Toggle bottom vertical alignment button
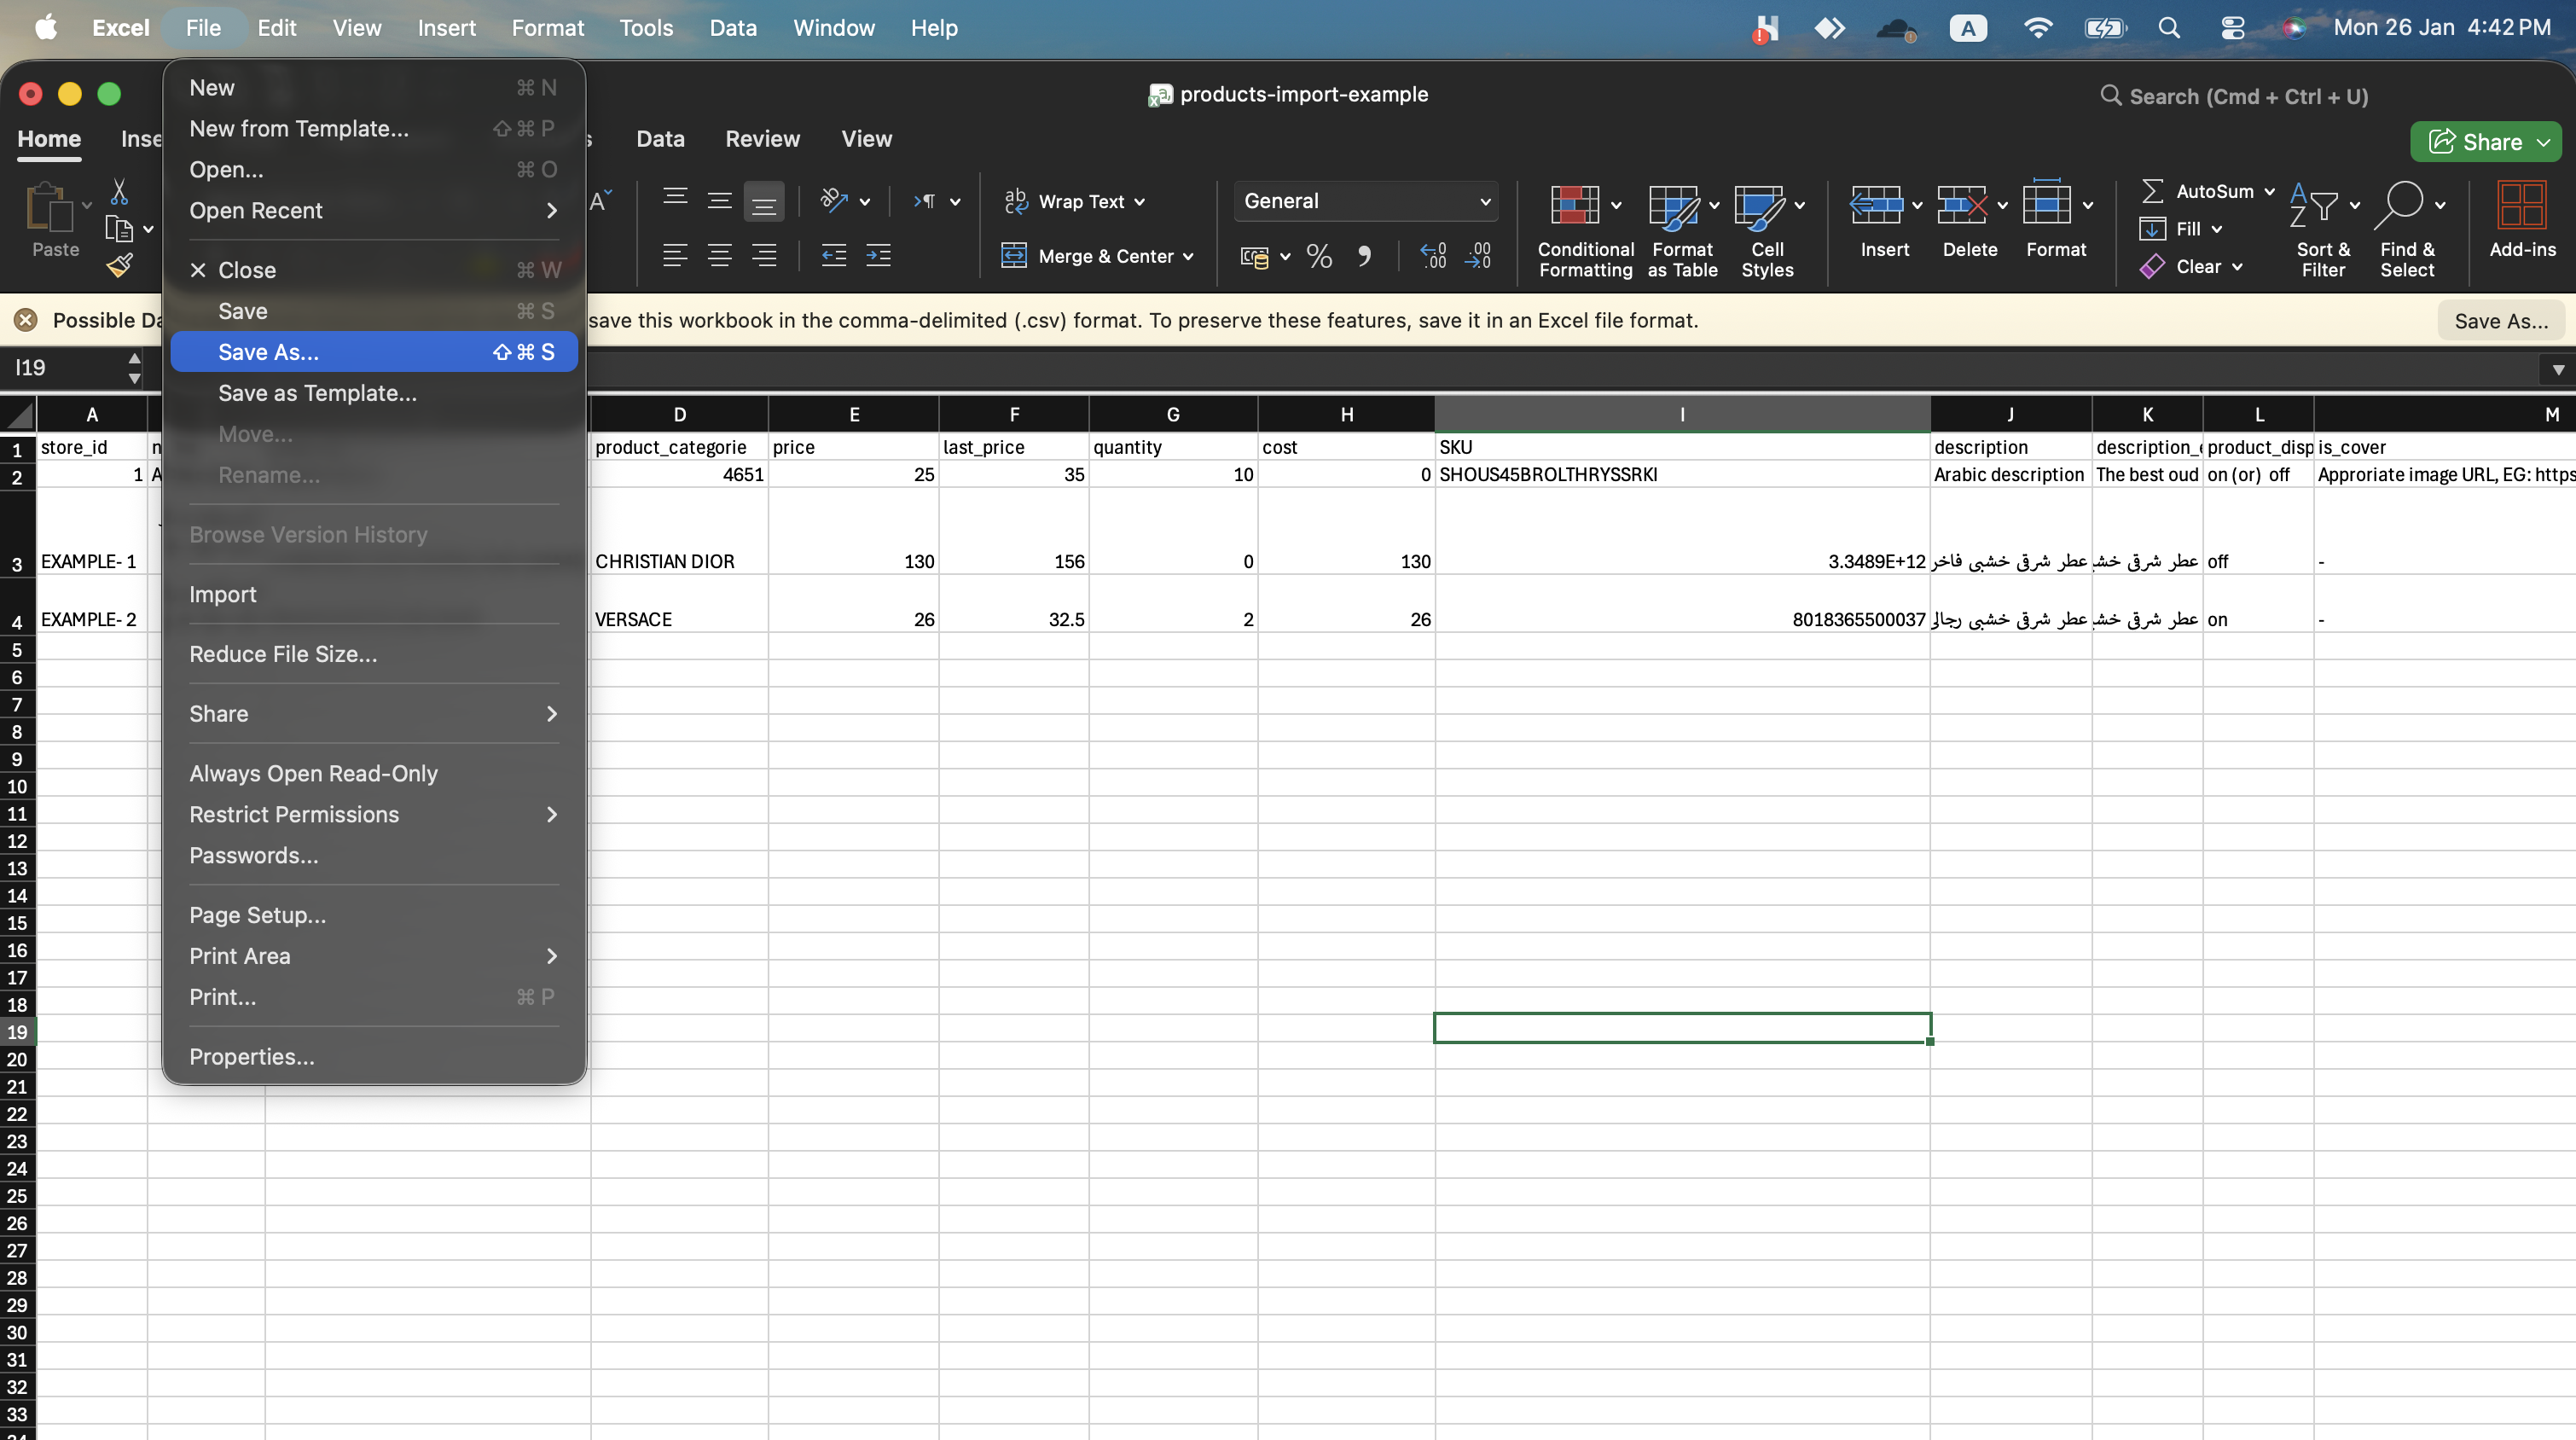This screenshot has width=2576, height=1440. point(763,202)
